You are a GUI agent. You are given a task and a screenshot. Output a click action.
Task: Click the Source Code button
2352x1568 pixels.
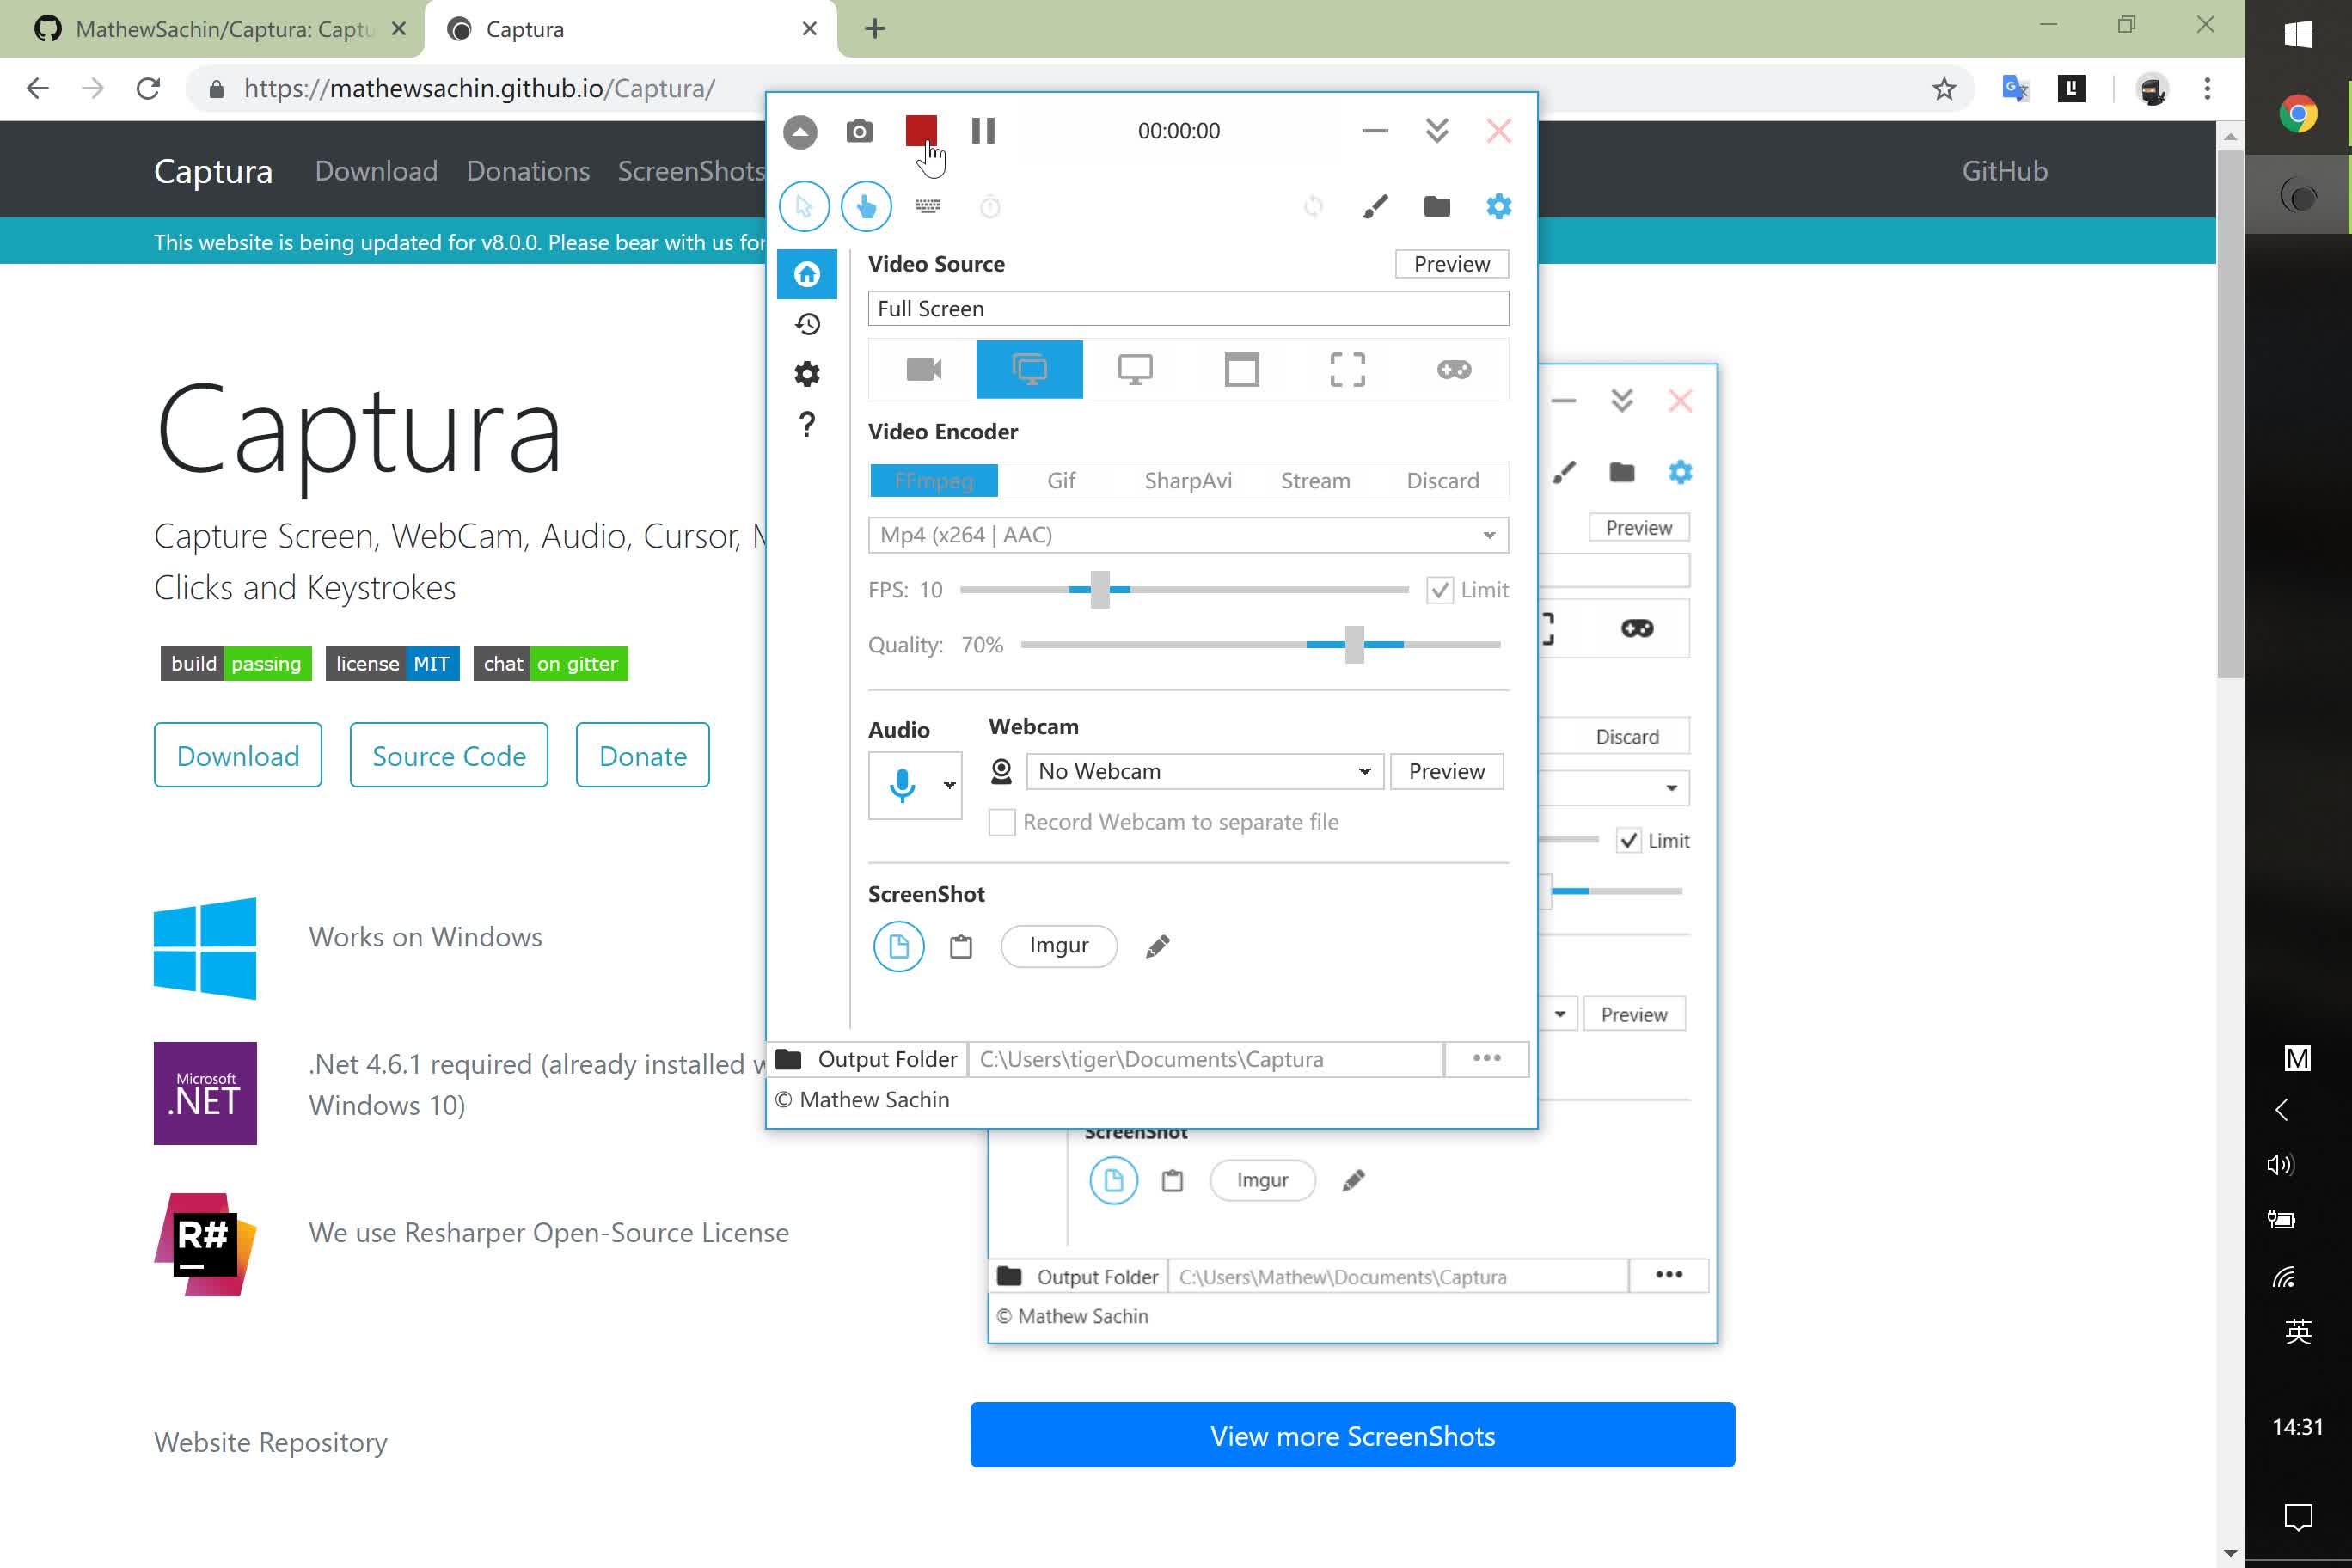pyautogui.click(x=449, y=755)
